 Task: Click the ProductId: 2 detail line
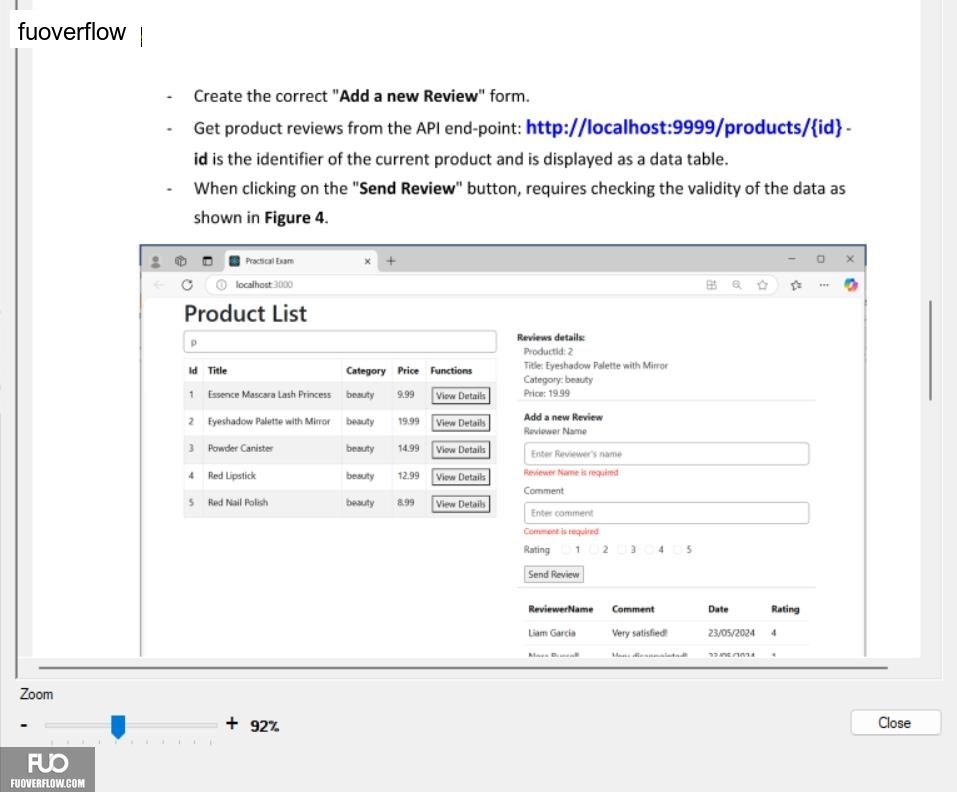[x=548, y=351]
